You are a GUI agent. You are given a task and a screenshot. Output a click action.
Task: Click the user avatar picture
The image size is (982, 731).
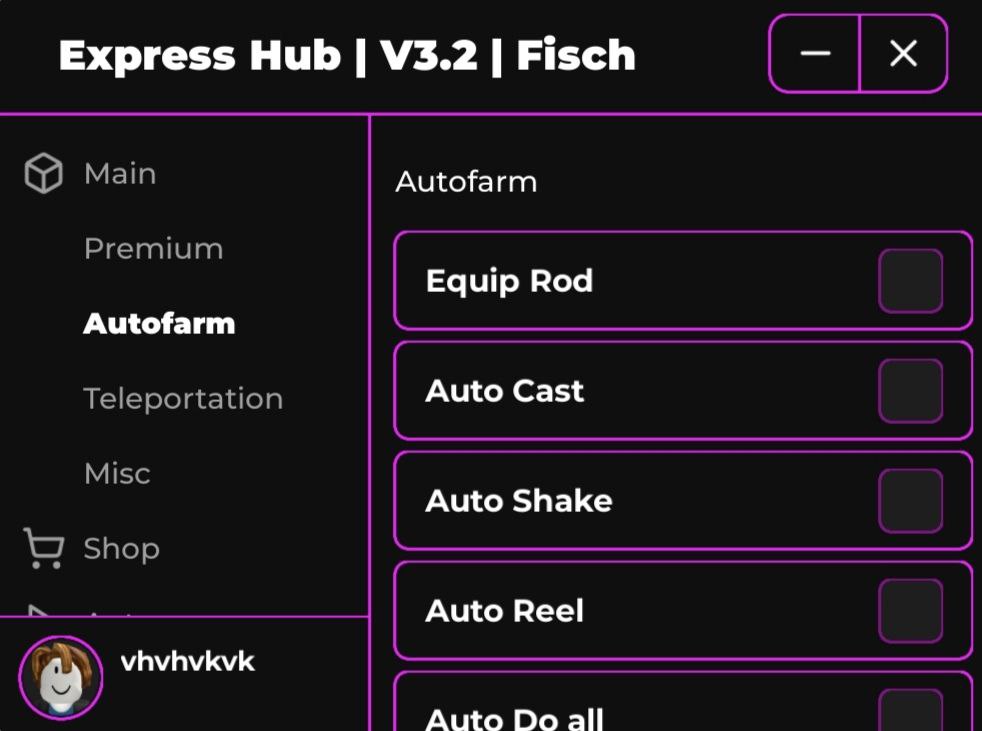(x=61, y=678)
